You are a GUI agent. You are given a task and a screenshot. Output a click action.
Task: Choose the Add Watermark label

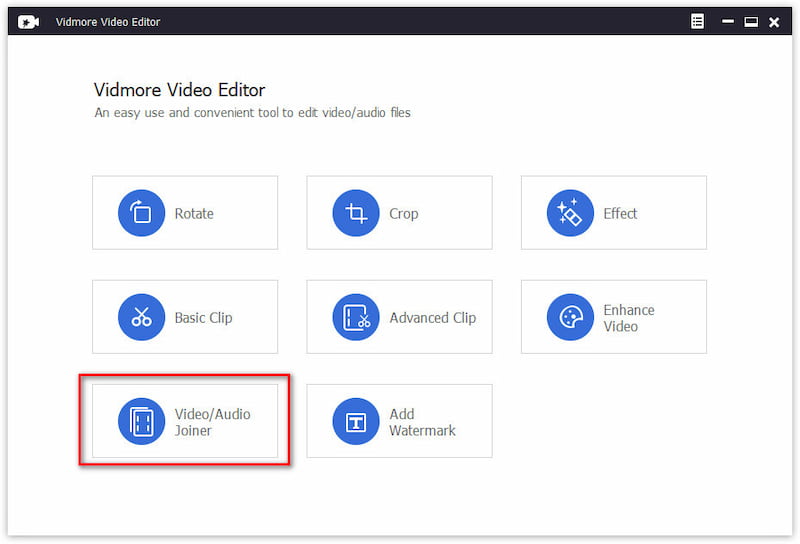[x=422, y=421]
